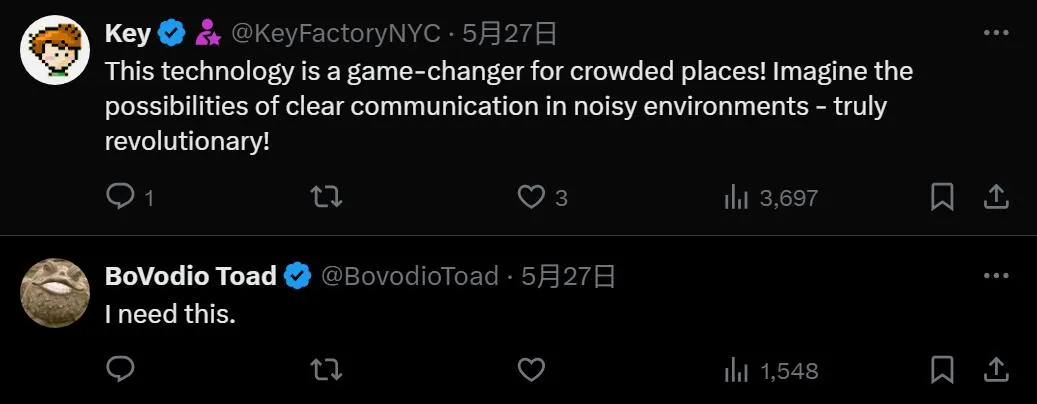This screenshot has width=1037, height=404.
Task: Share BoVodio Toad's tweet
Action: pos(997,370)
